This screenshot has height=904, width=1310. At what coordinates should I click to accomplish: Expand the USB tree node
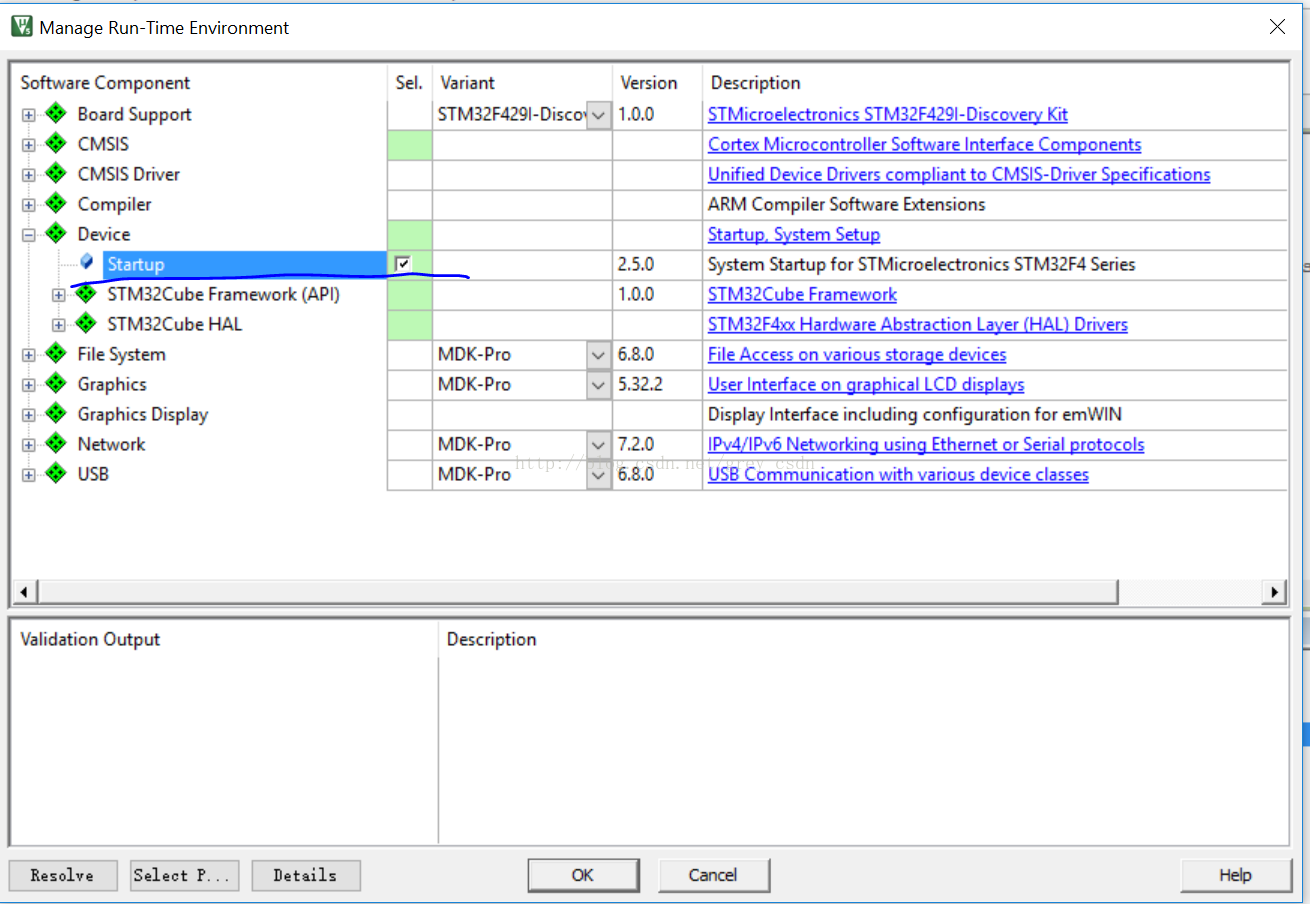coord(28,475)
